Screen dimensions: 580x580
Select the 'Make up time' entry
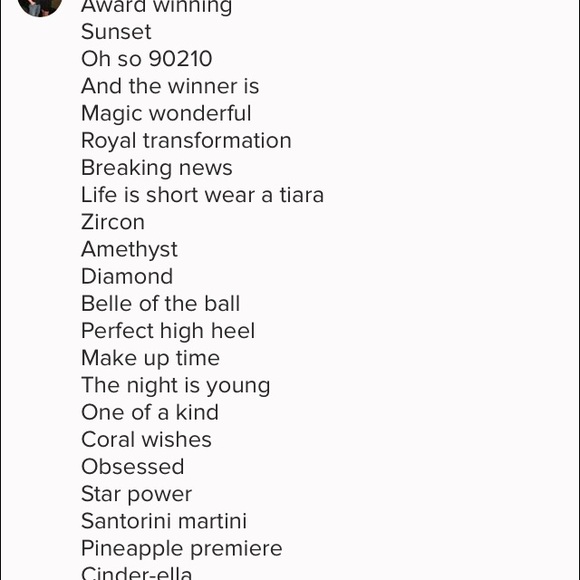pos(151,358)
